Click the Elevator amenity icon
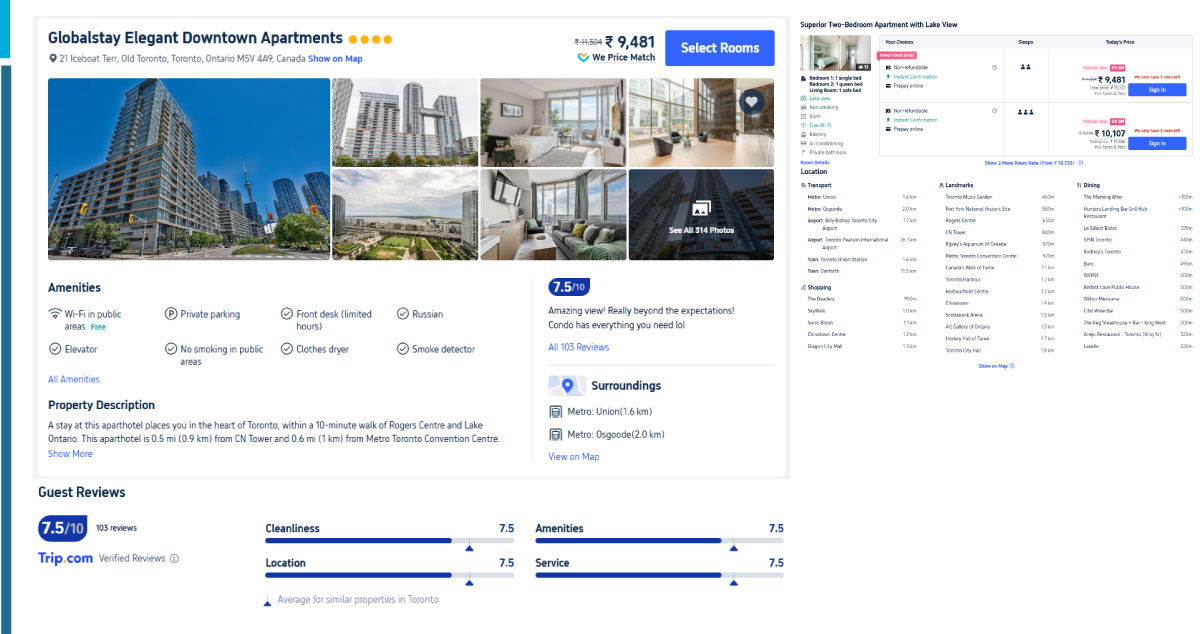 53,348
